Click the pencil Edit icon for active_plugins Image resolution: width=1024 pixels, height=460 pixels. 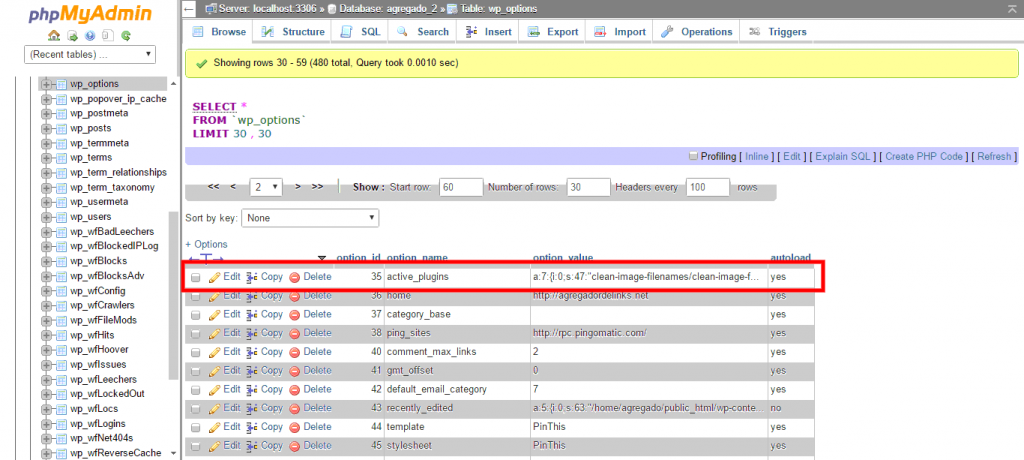pyautogui.click(x=214, y=277)
